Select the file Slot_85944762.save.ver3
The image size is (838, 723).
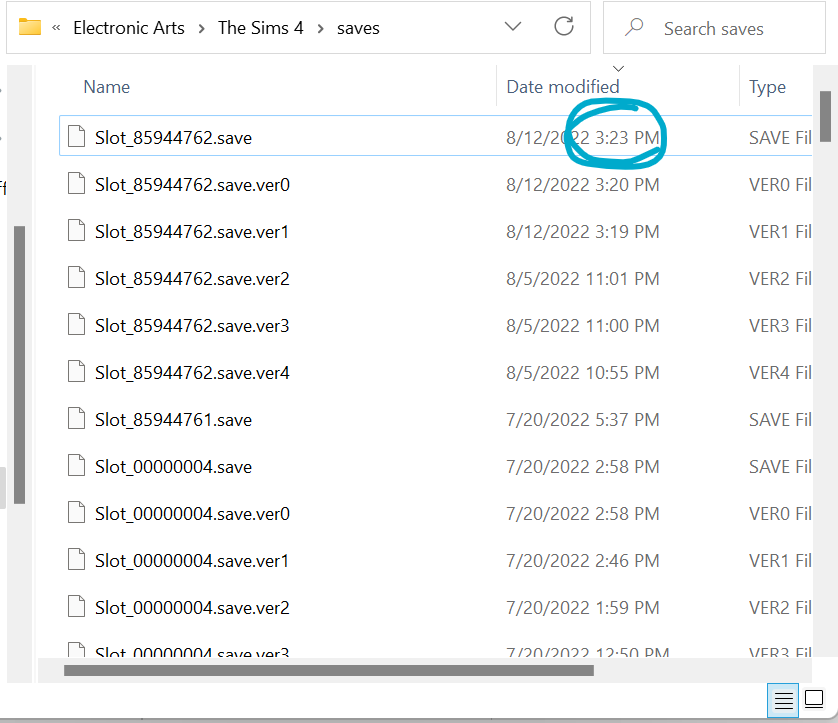192,326
